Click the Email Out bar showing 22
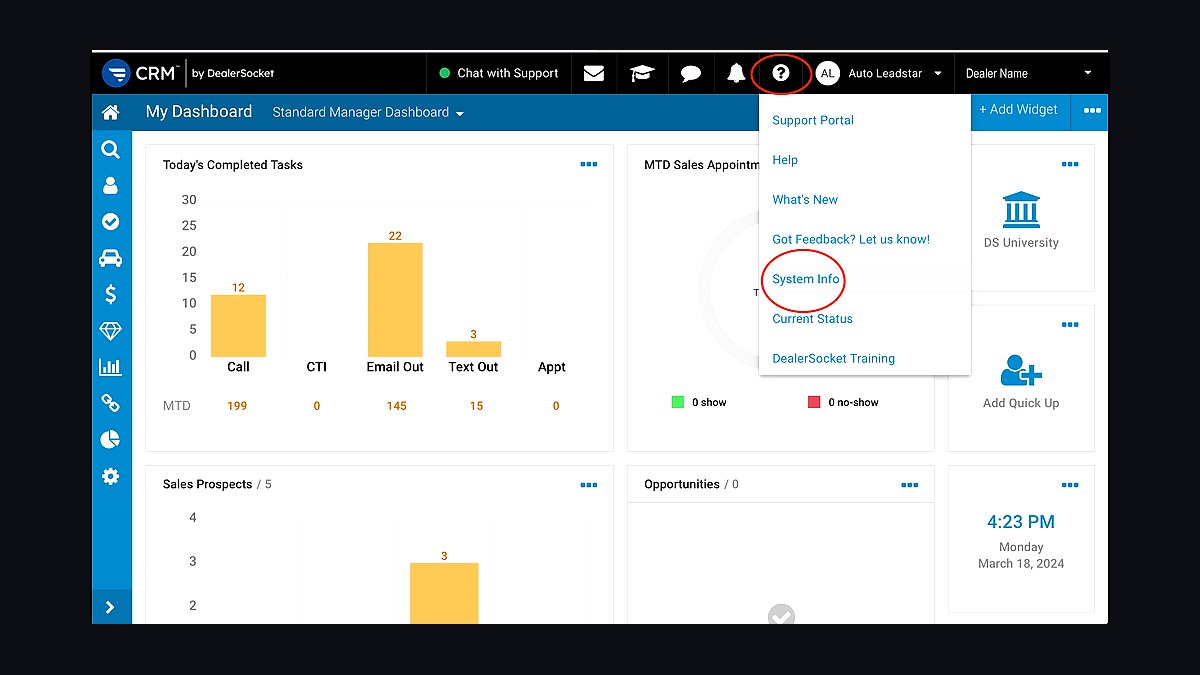Image resolution: width=1200 pixels, height=675 pixels. click(395, 300)
